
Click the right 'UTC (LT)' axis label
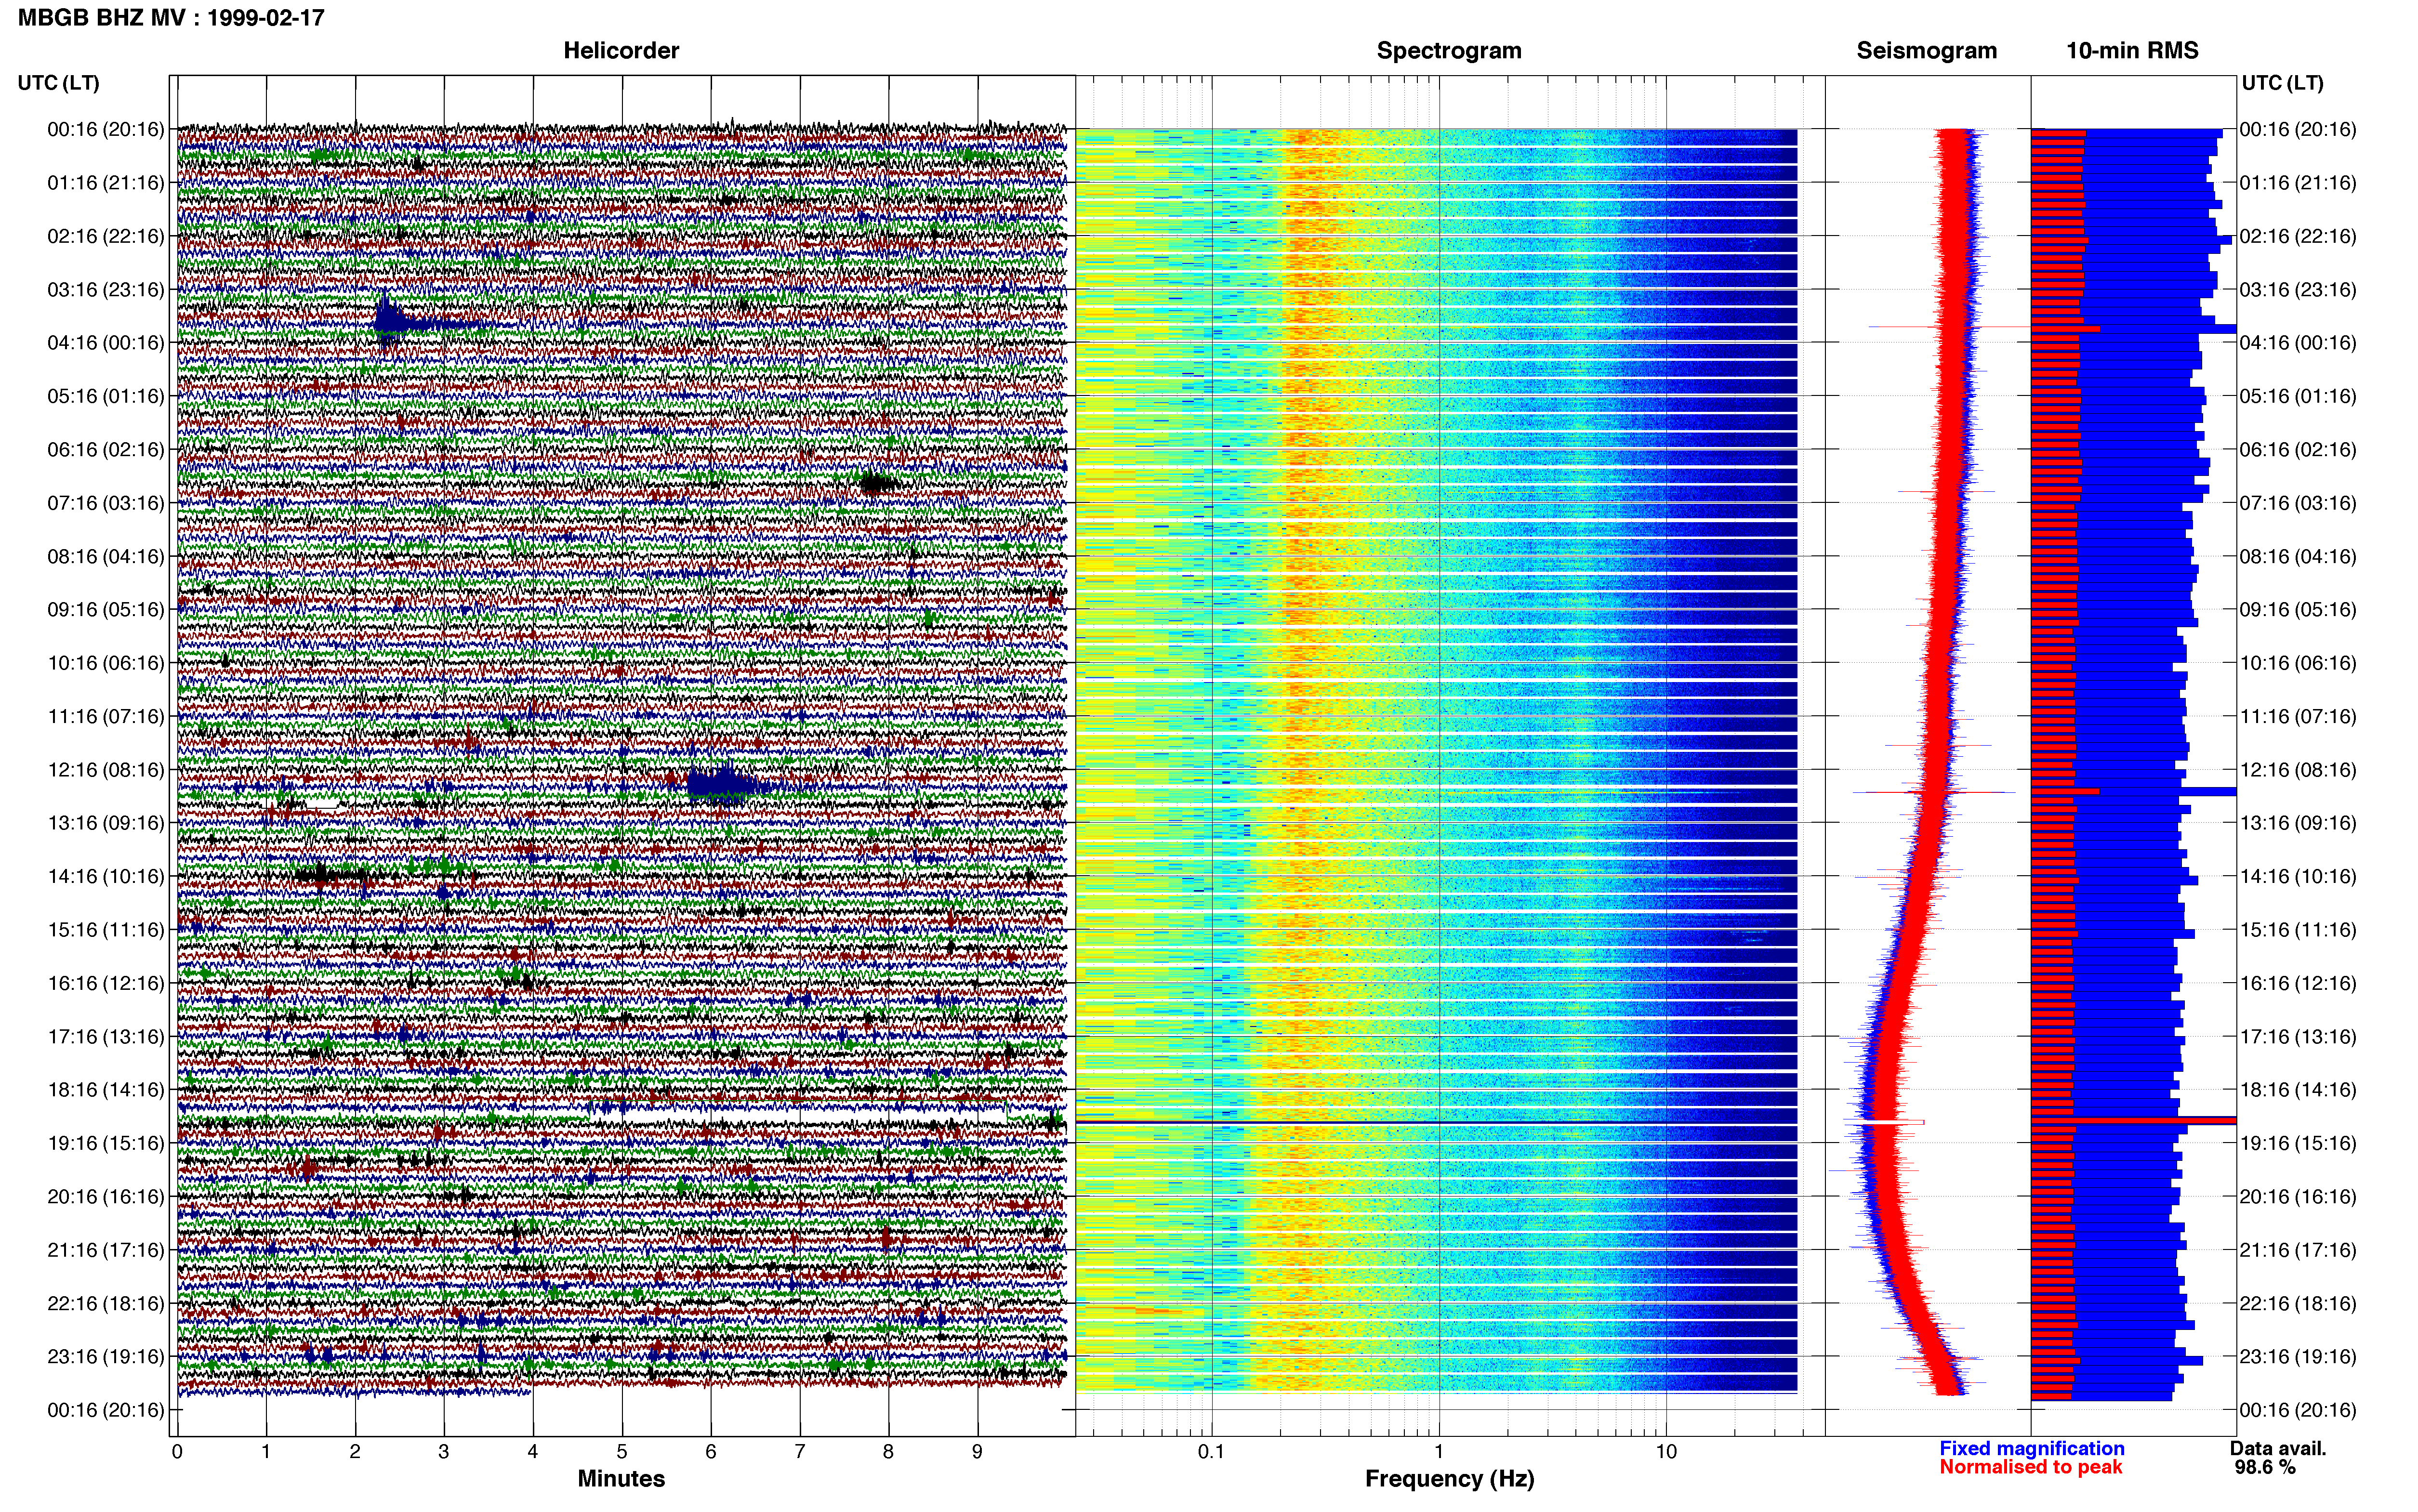tap(2282, 83)
